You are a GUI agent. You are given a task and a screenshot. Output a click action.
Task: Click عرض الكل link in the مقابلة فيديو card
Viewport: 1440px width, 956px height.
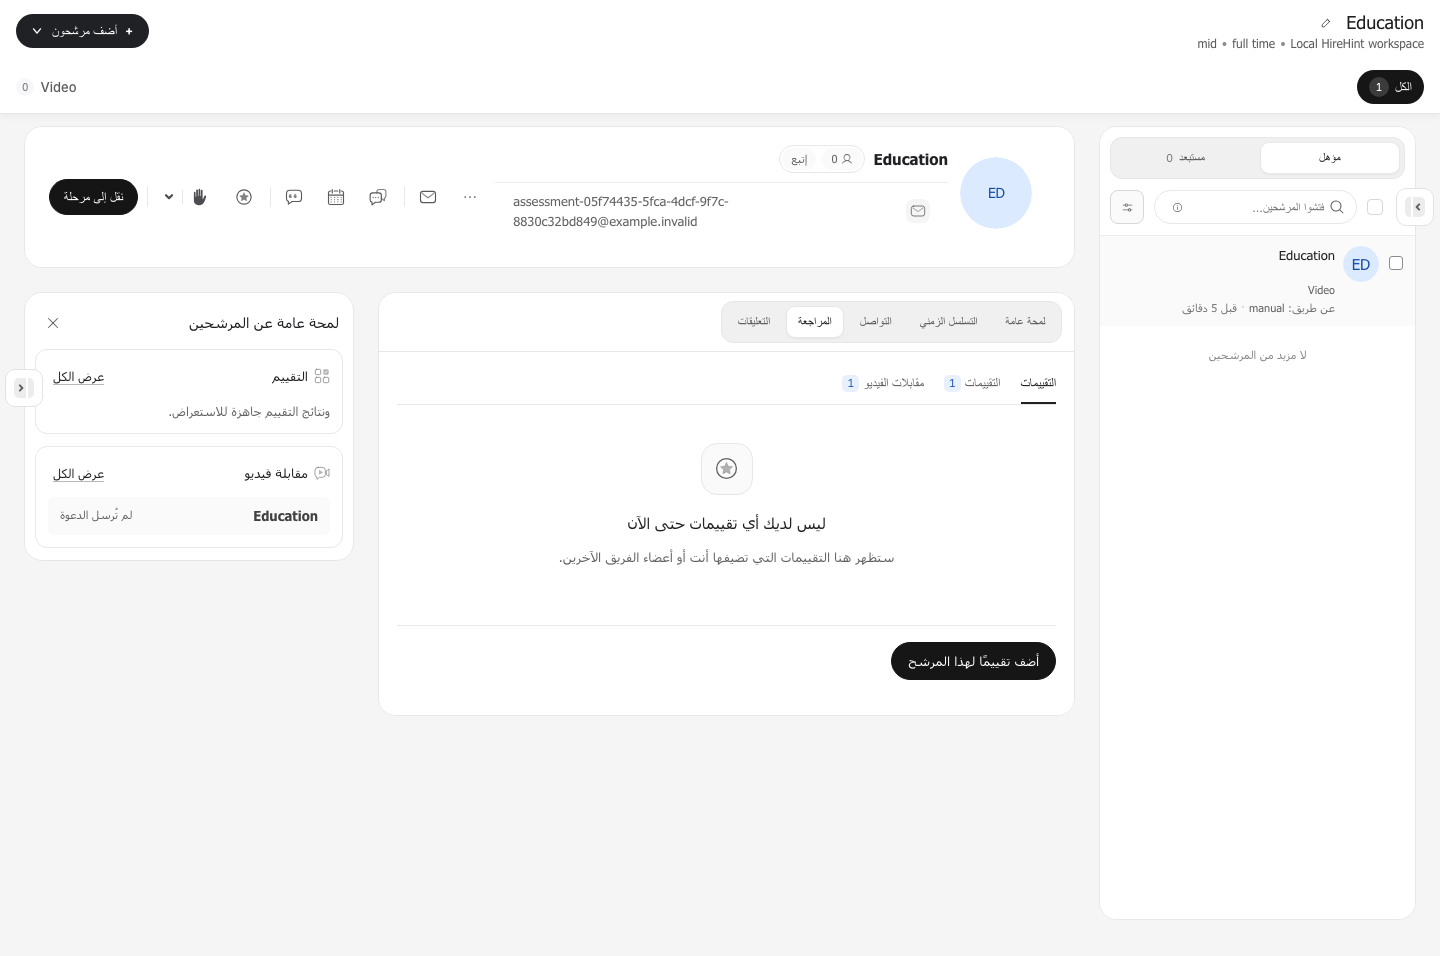pos(79,474)
